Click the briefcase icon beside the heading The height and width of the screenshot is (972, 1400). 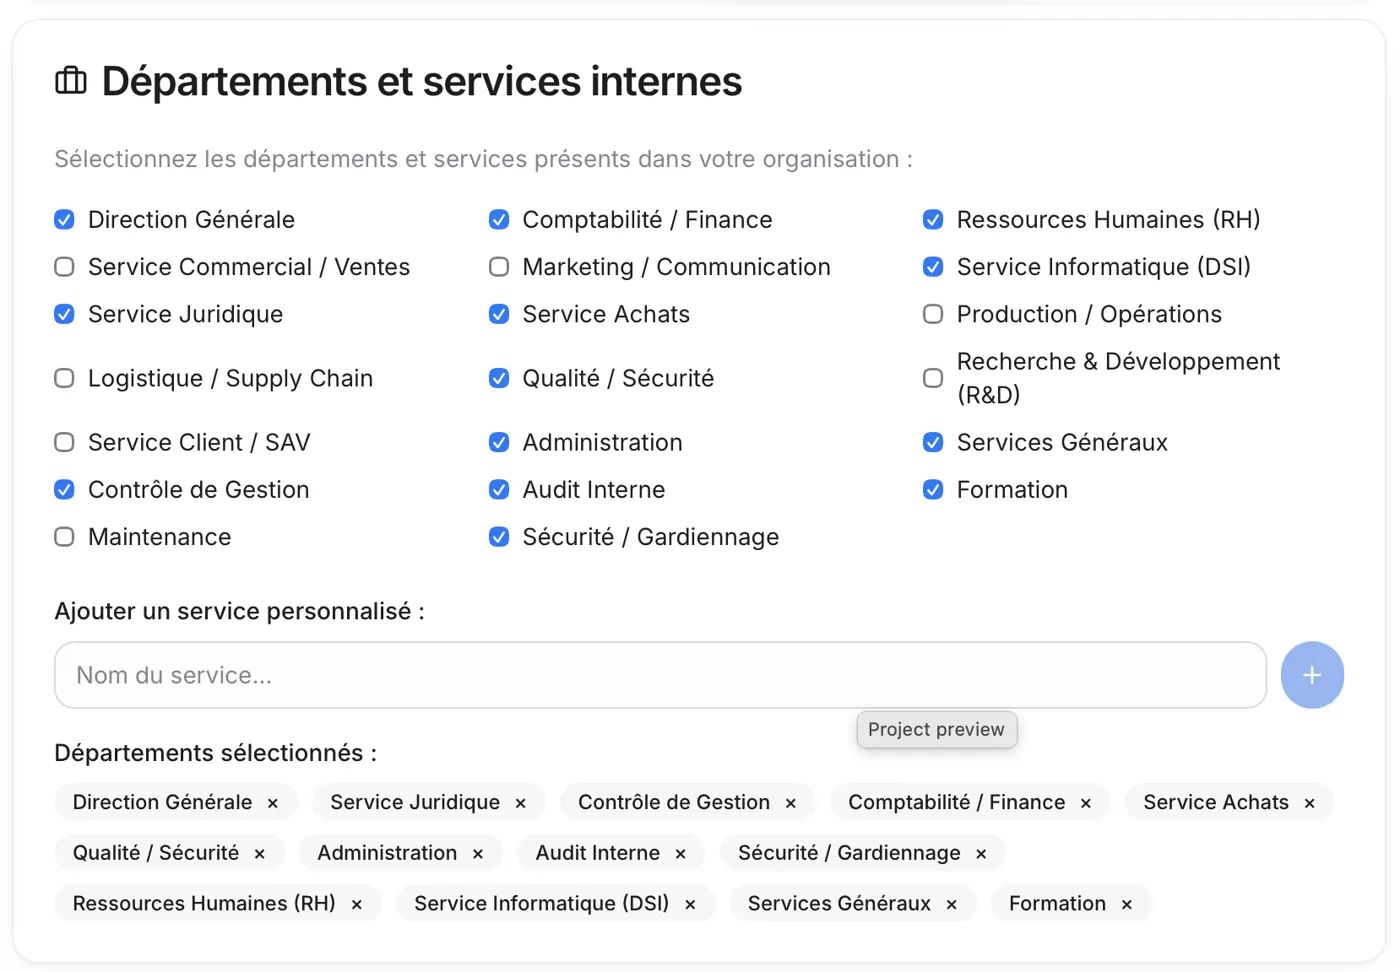click(71, 80)
